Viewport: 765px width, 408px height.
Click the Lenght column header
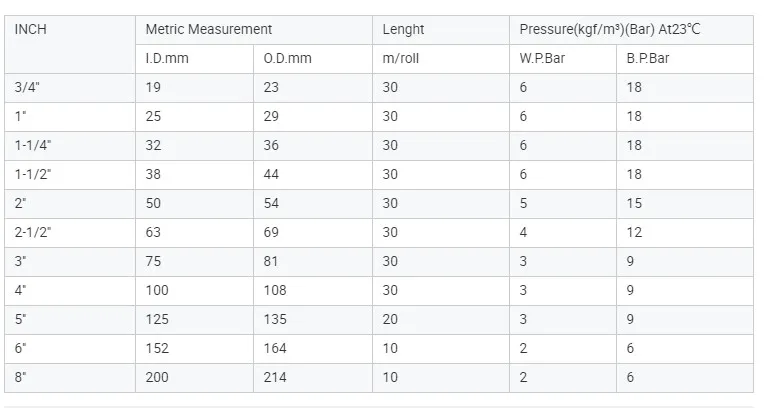coord(403,30)
